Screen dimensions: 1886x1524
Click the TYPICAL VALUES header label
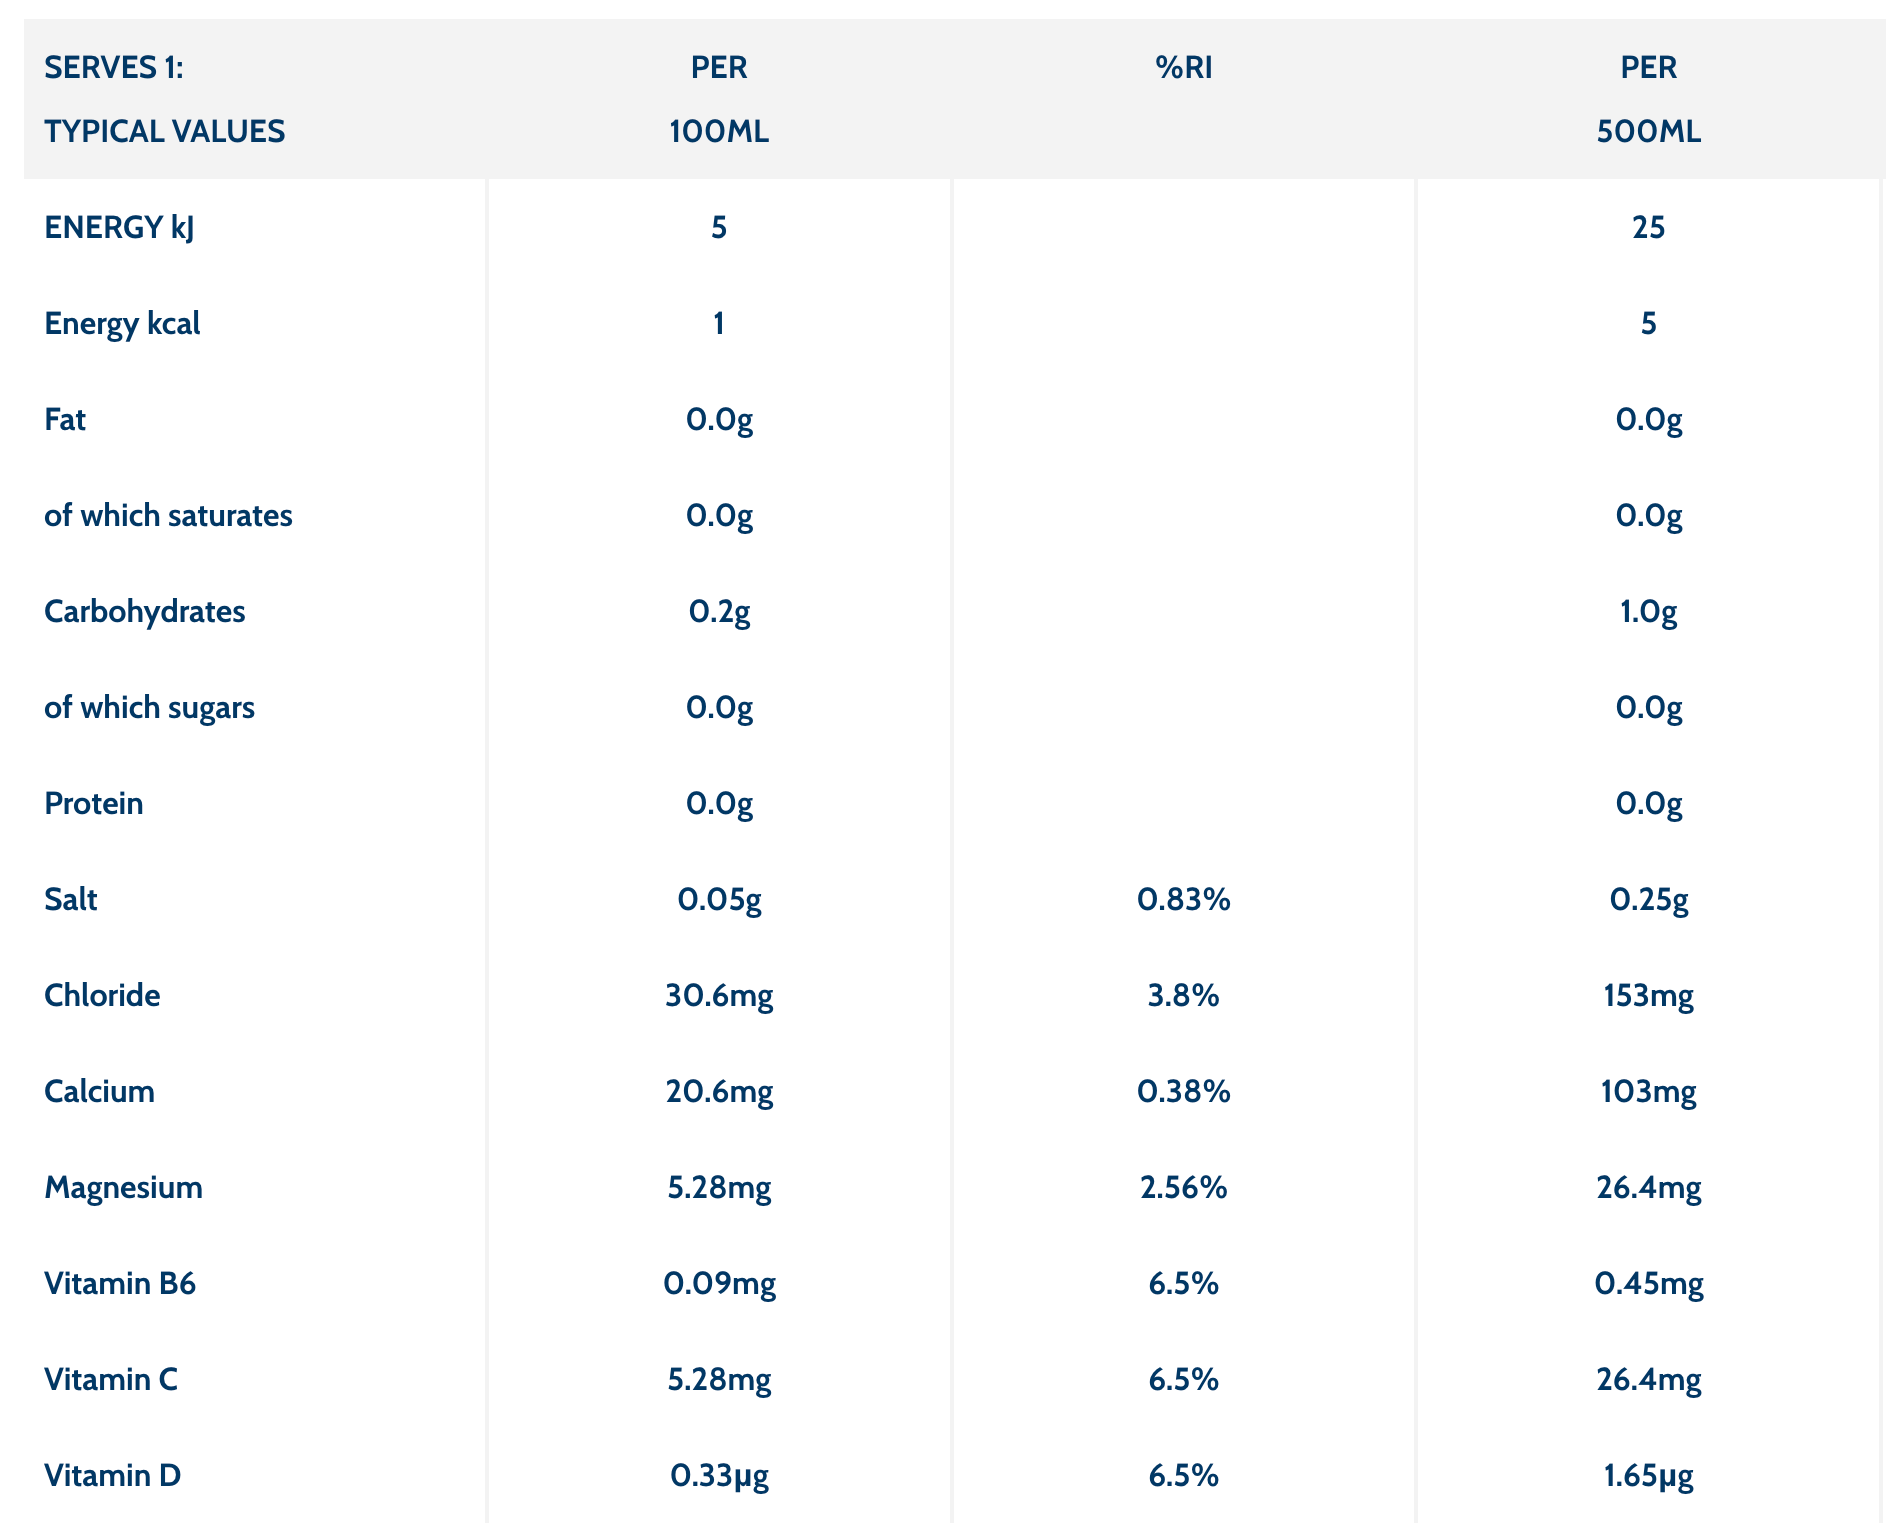click(x=165, y=131)
